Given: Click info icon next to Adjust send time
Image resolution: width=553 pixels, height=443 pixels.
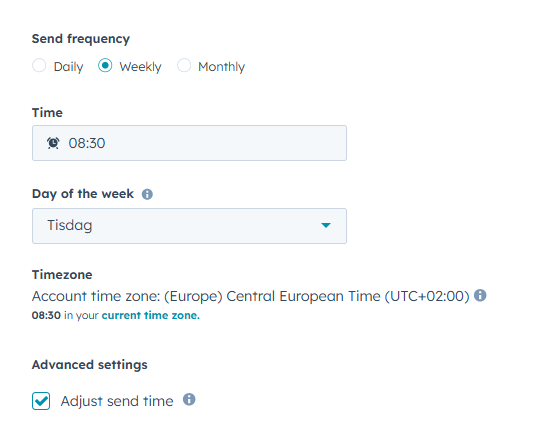Looking at the screenshot, I should 189,400.
